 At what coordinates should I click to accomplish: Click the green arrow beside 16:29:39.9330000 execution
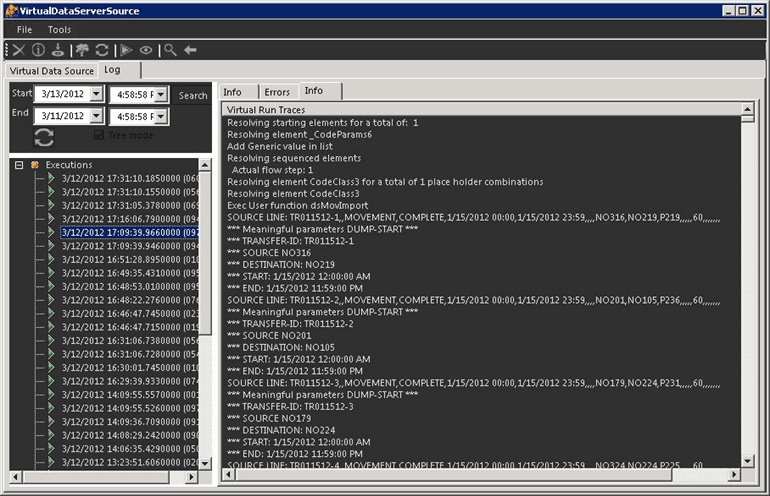point(51,381)
